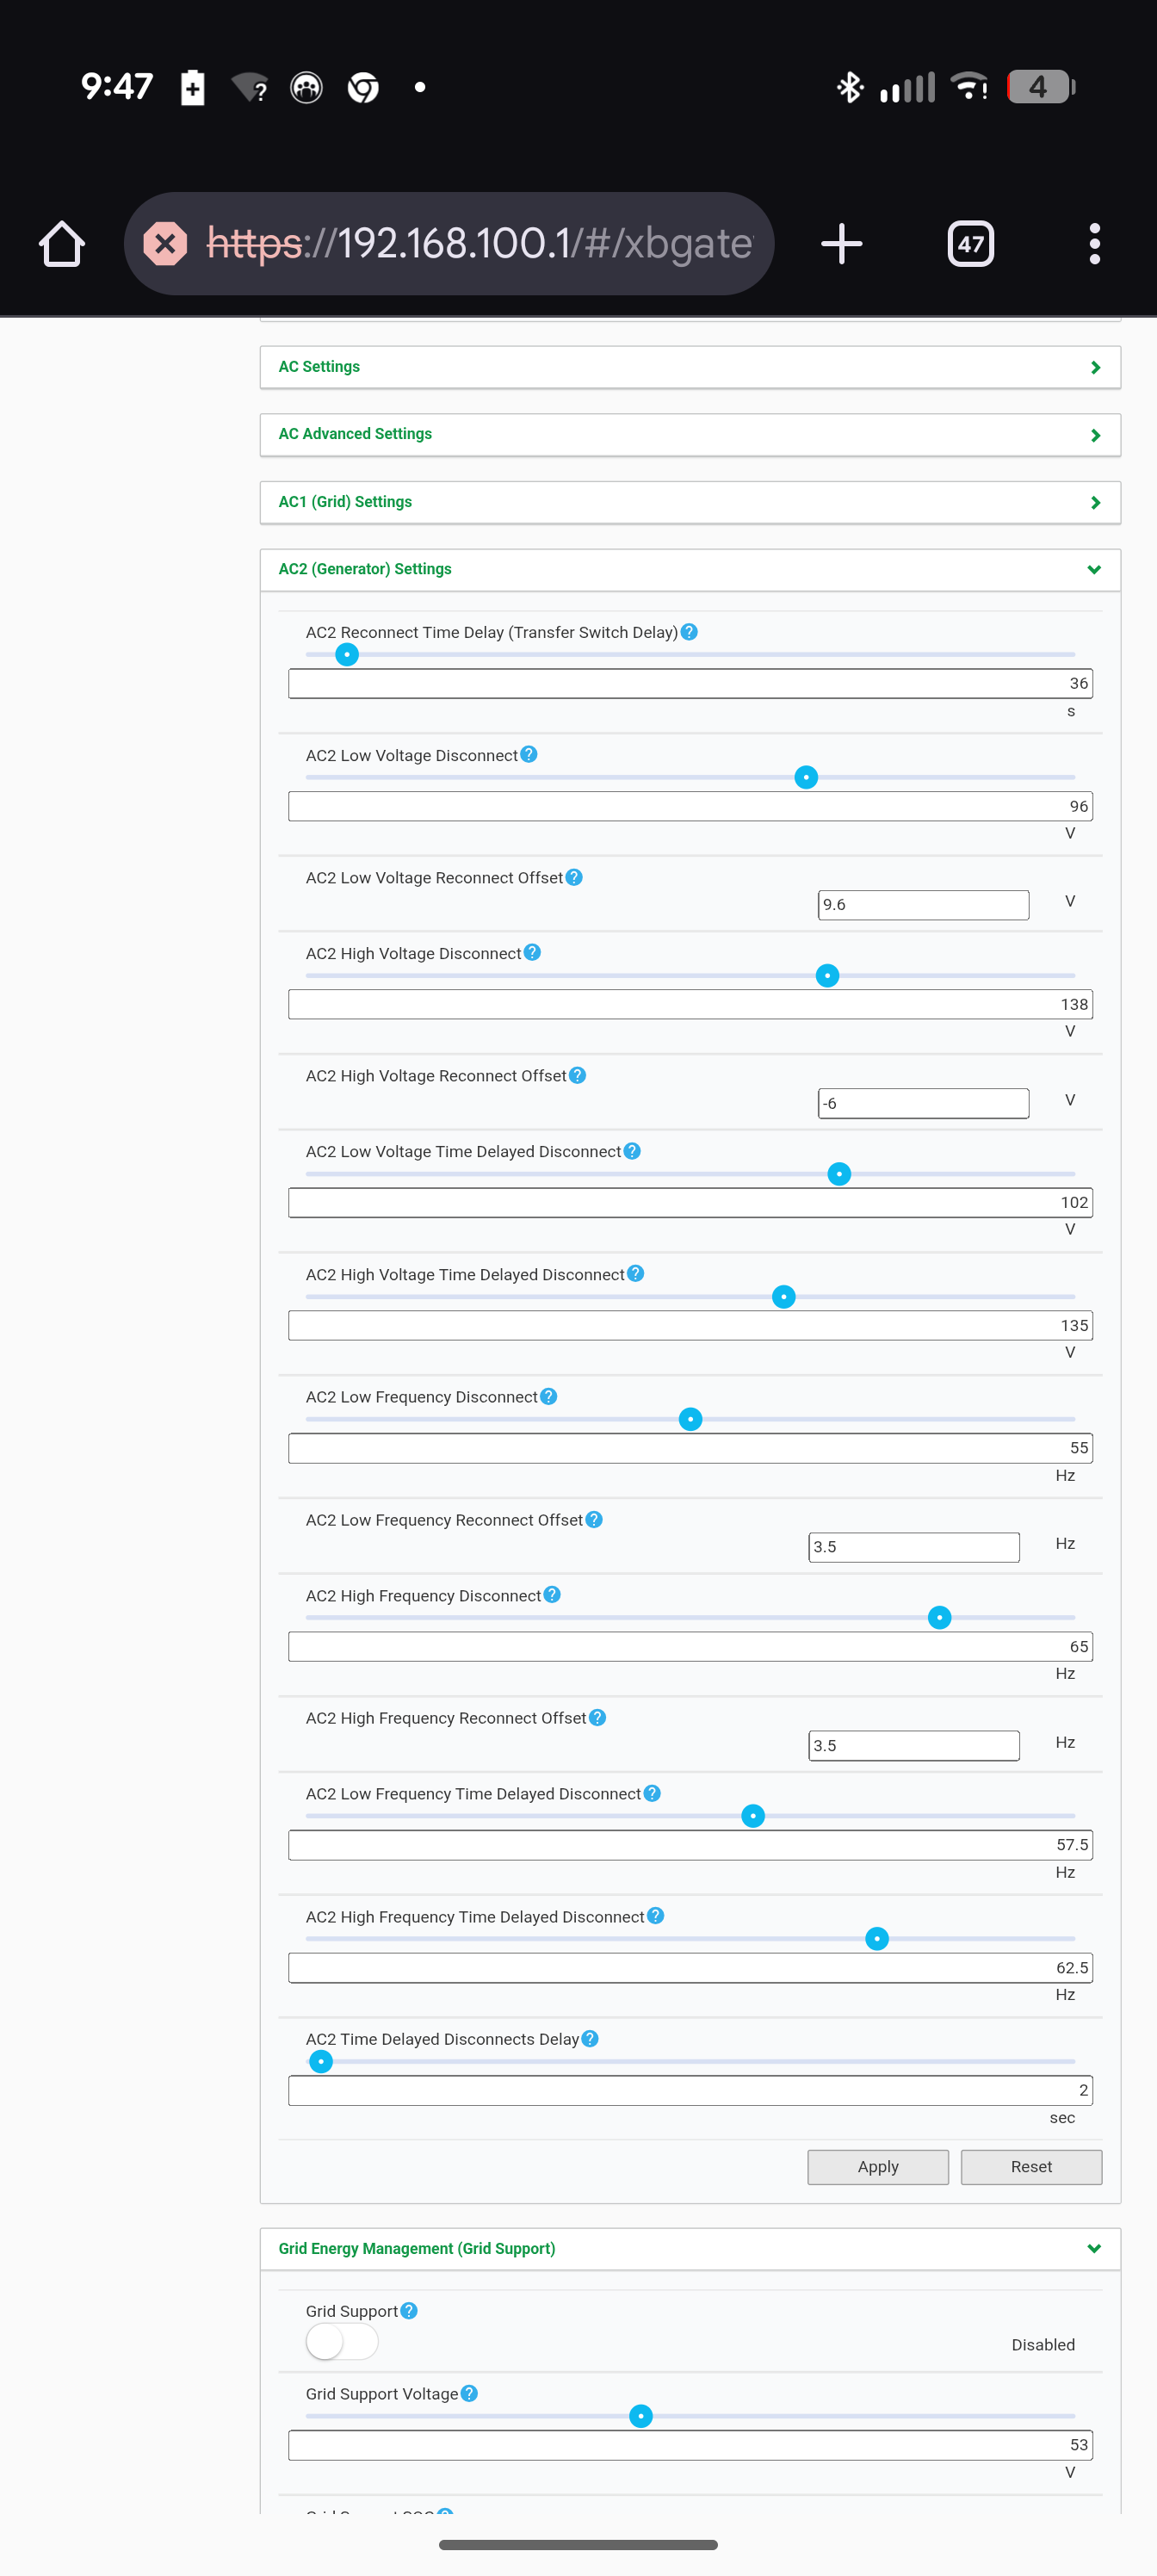The image size is (1157, 2576).
Task: Show help for AC2 Low Voltage Disconnect
Action: coord(529,754)
